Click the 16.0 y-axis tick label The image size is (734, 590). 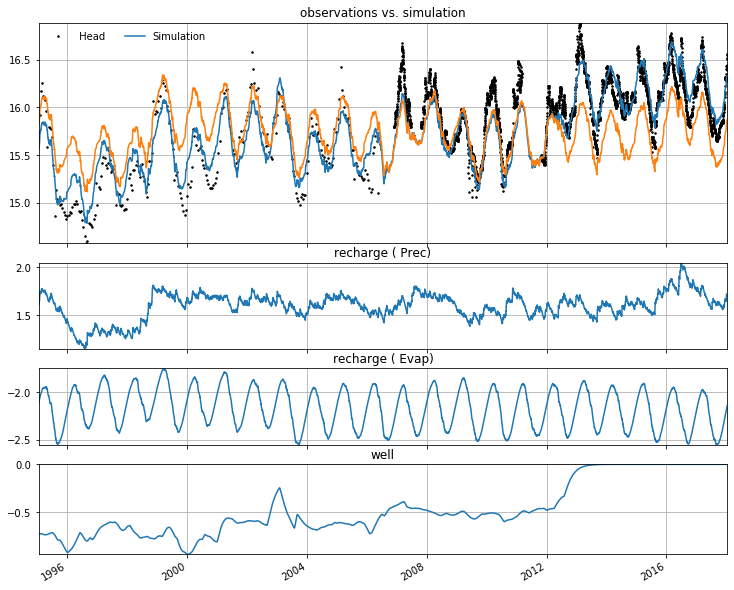pyautogui.click(x=19, y=108)
